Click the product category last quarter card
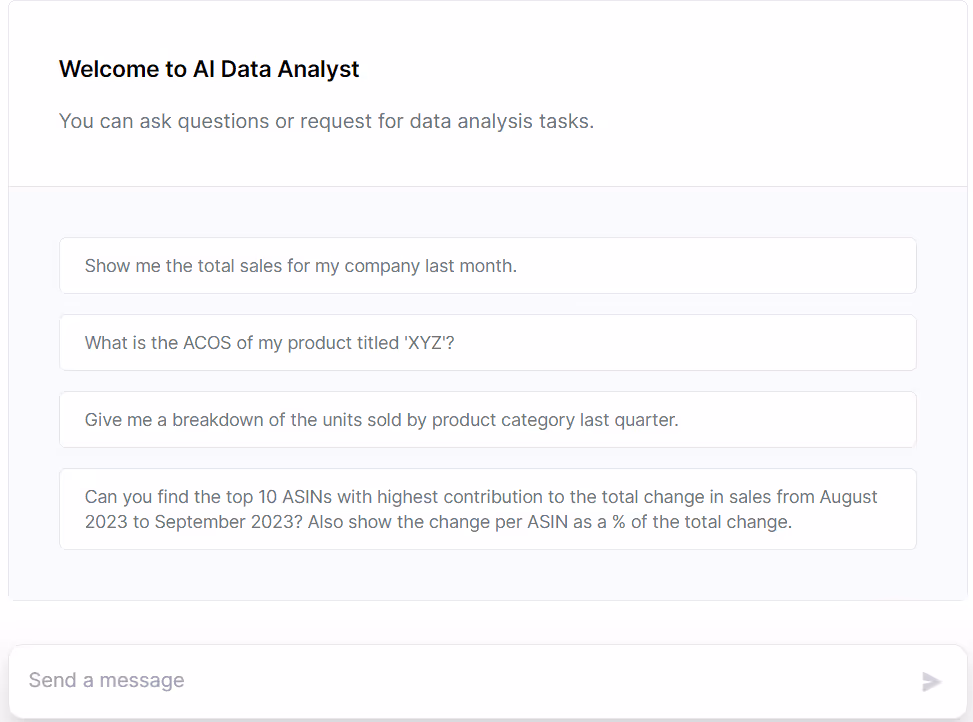Viewport: 973px width, 722px height. 487,420
